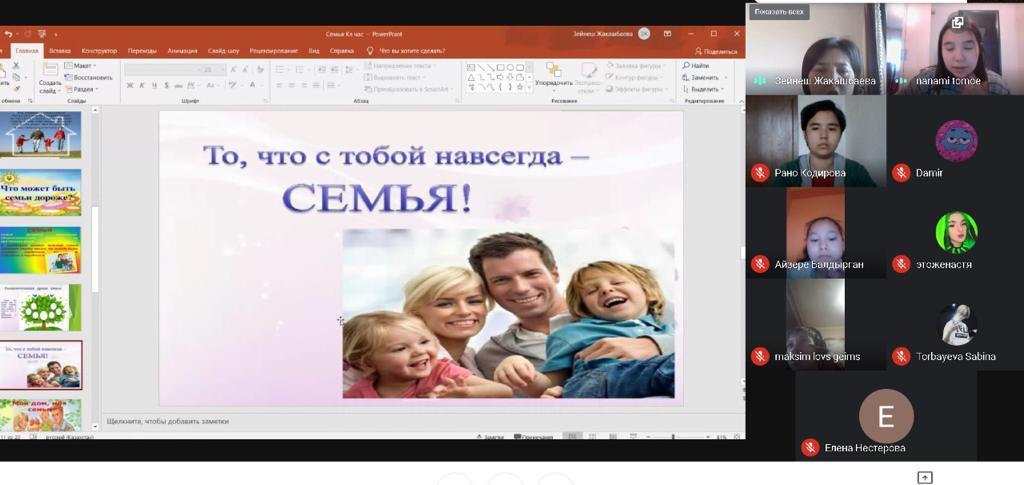Screen dimensions: 1024x485
Task: Click the present screen icon at bottom right
Action: tap(925, 477)
